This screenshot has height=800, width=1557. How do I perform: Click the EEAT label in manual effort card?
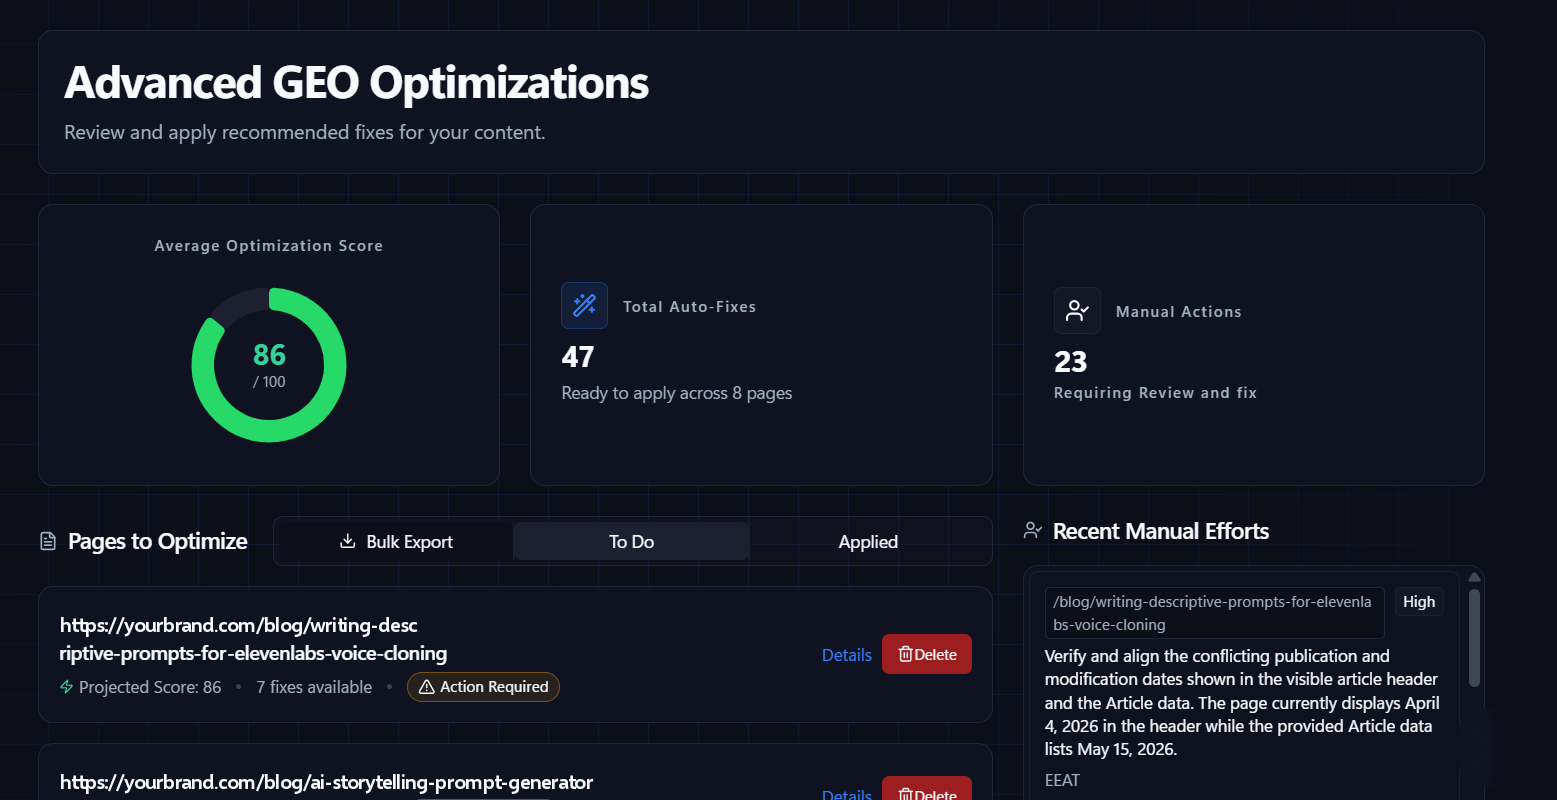point(1062,780)
